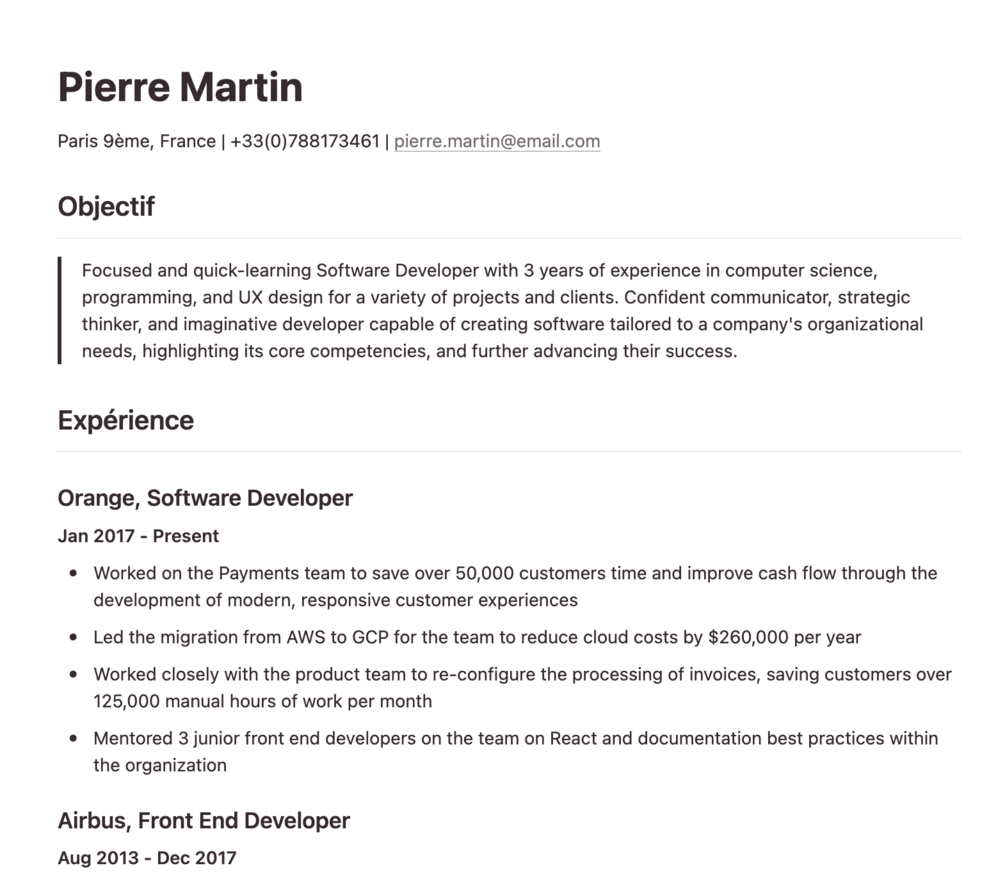Click the vertical quote bar beside the summary
The image size is (1005, 877).
click(x=60, y=311)
